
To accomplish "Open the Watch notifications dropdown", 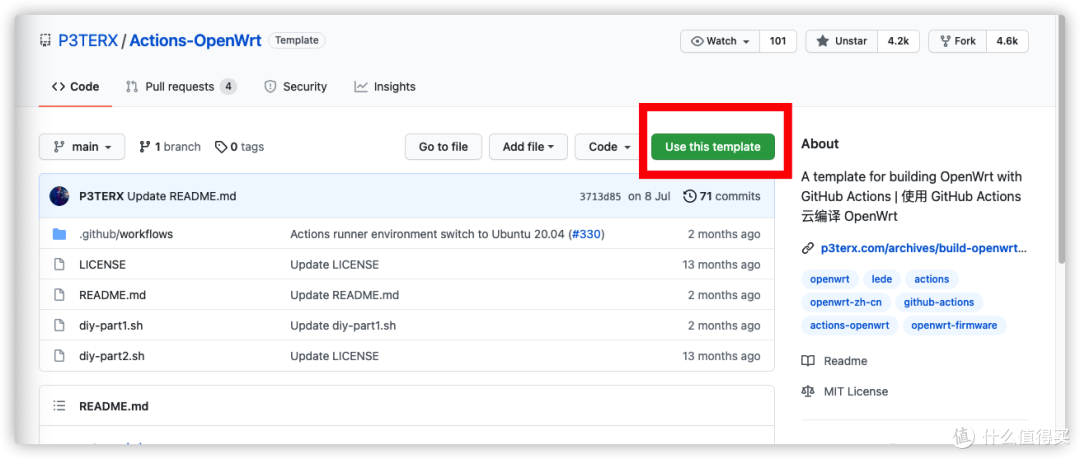I will coord(720,41).
